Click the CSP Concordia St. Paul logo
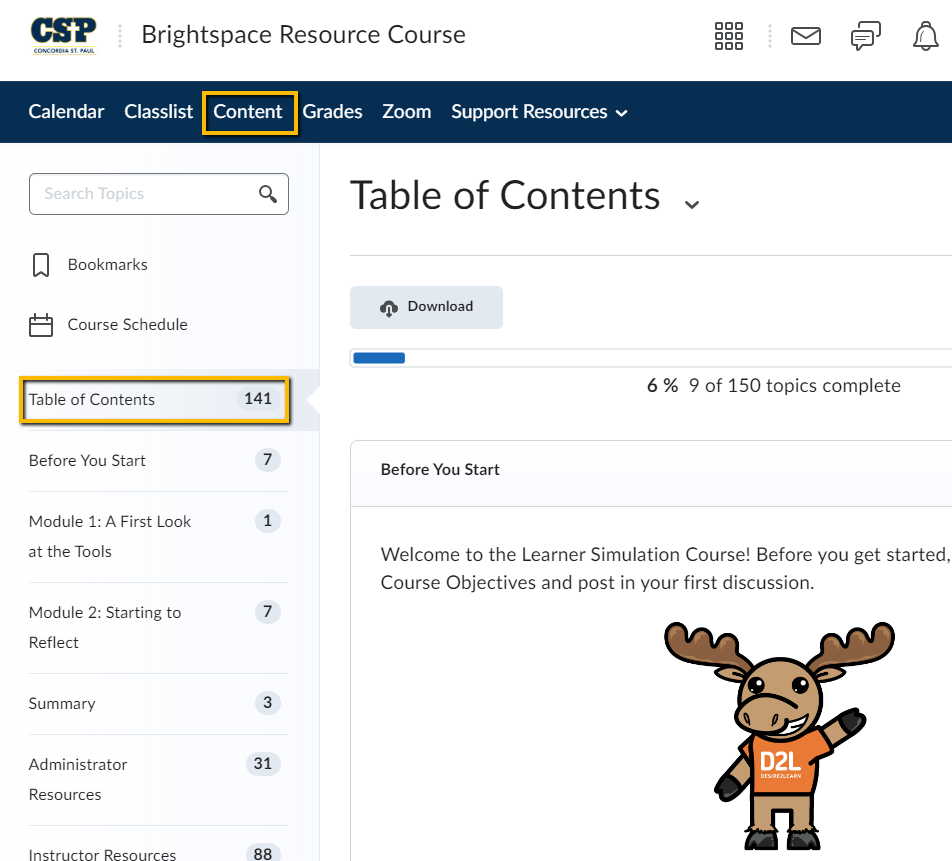Image resolution: width=952 pixels, height=861 pixels. tap(63, 36)
